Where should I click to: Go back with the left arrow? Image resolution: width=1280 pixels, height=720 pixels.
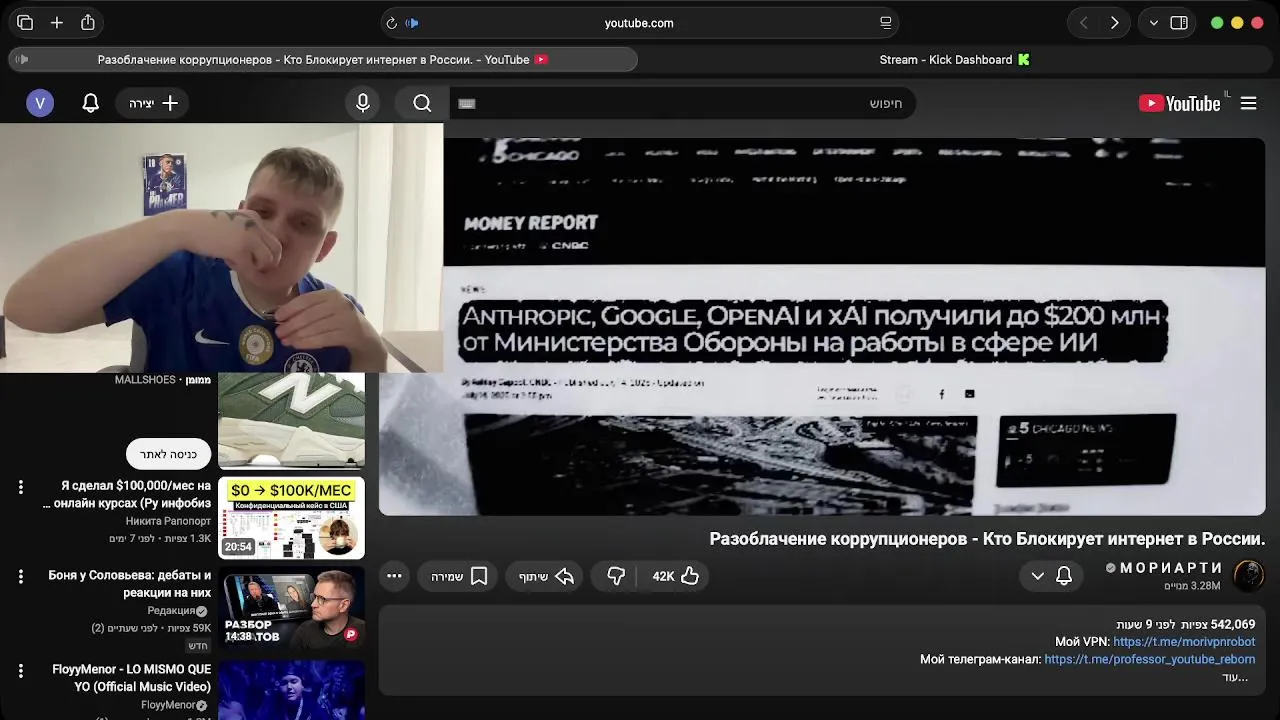pyautogui.click(x=1084, y=23)
